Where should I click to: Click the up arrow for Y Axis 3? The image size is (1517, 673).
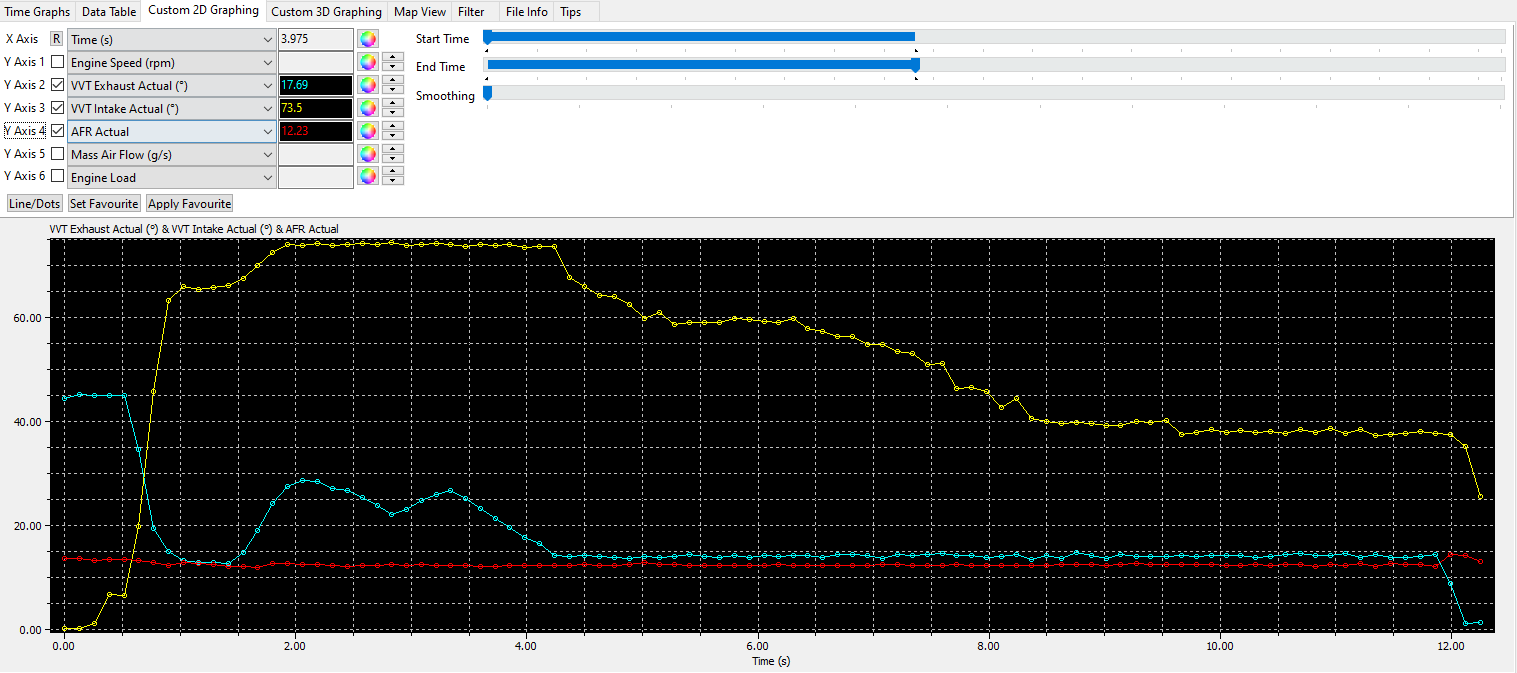pos(393,103)
